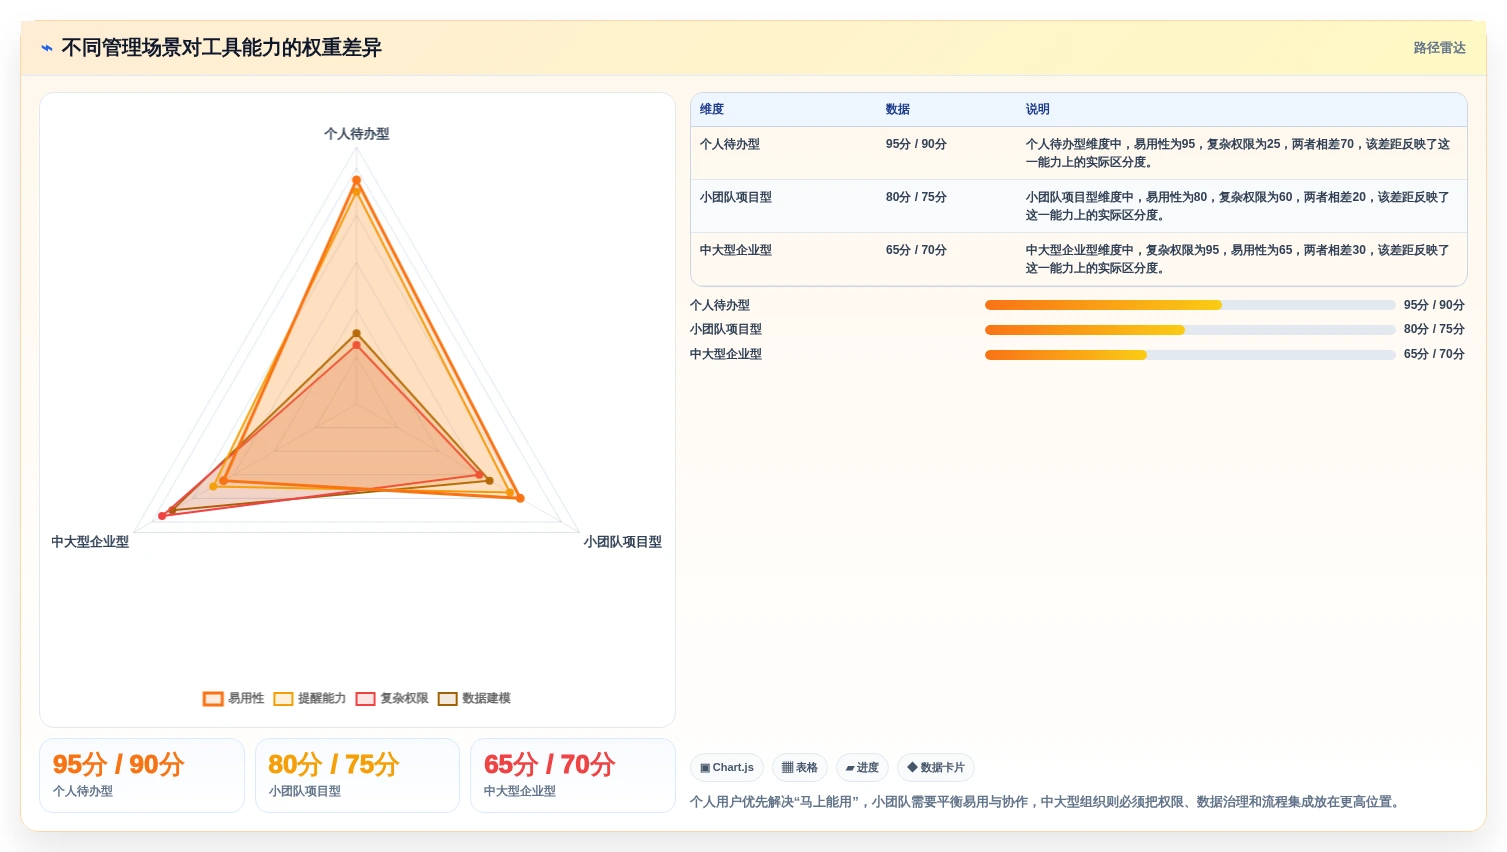Open the 95分 / 90分 data card
1507x852 pixels.
[142, 775]
